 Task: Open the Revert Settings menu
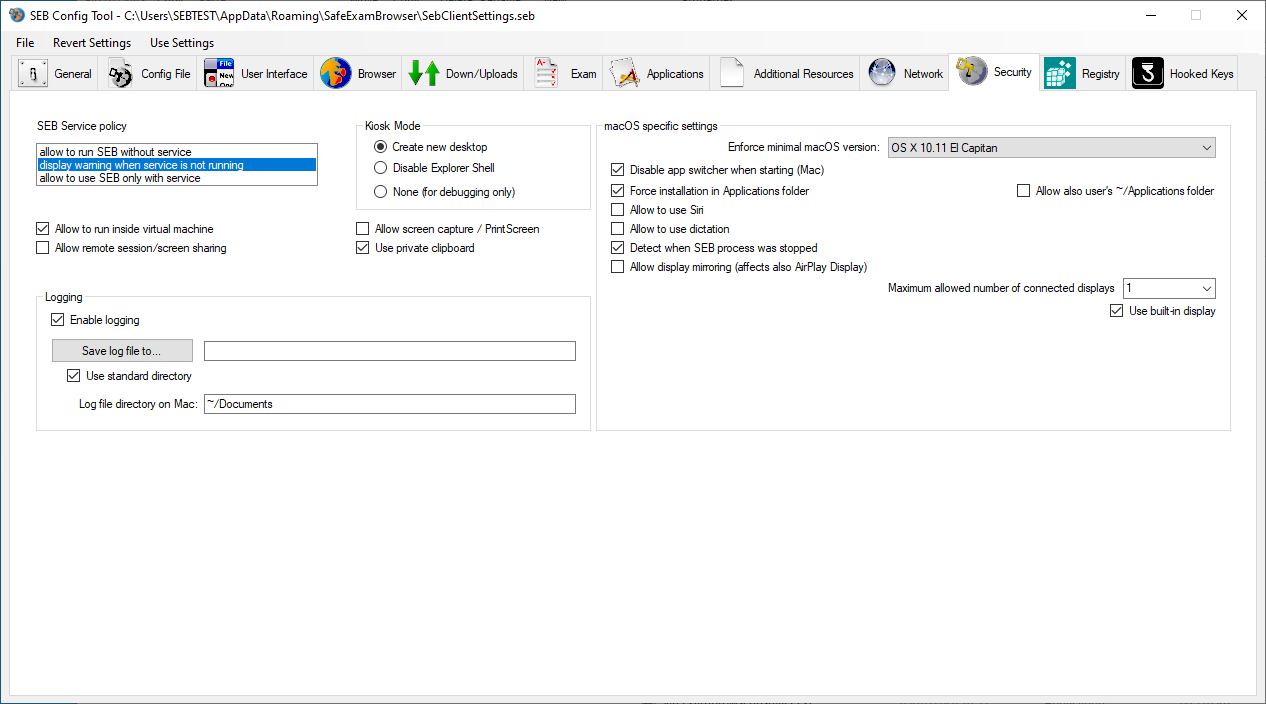(92, 43)
